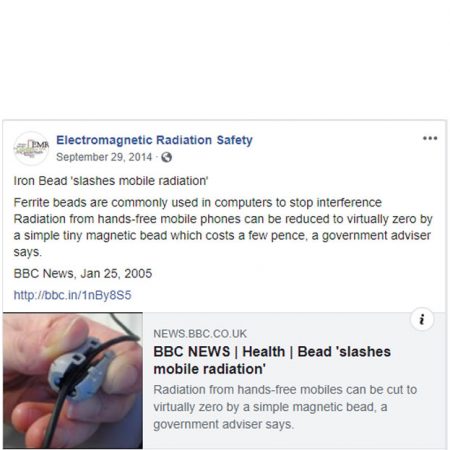Click the 'mobile radiation' second headline line
Image resolution: width=450 pixels, height=450 pixels.
pyautogui.click(x=210, y=369)
